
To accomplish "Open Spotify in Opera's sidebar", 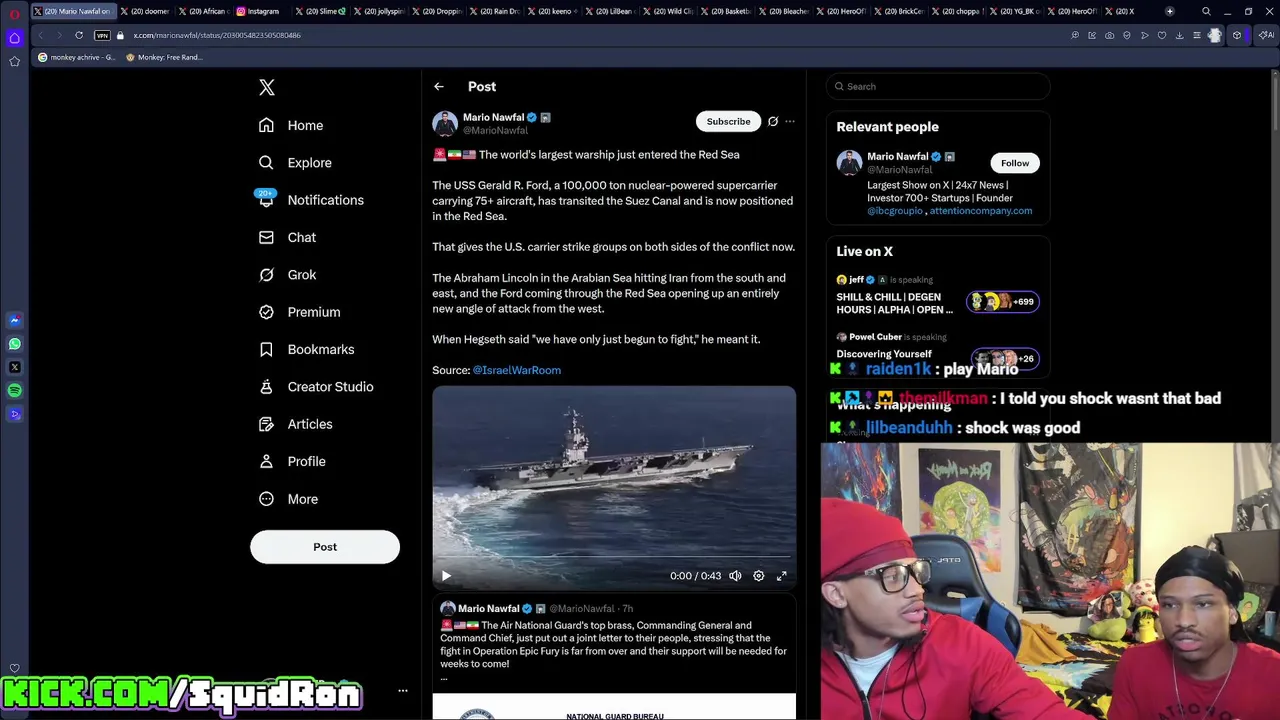I will click(x=14, y=391).
